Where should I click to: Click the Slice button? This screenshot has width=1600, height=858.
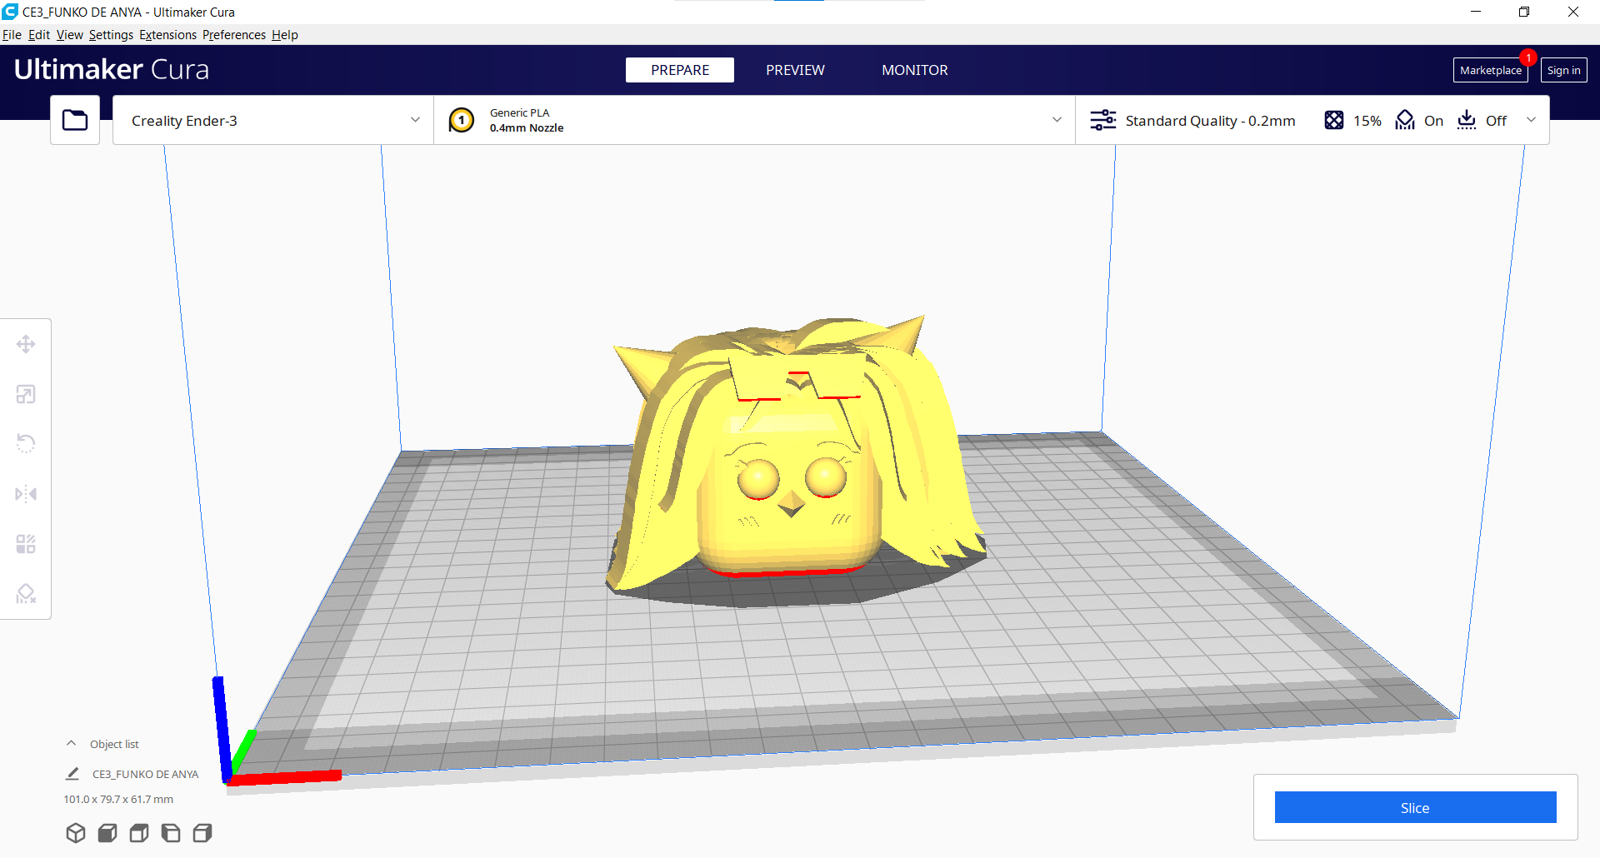point(1415,808)
